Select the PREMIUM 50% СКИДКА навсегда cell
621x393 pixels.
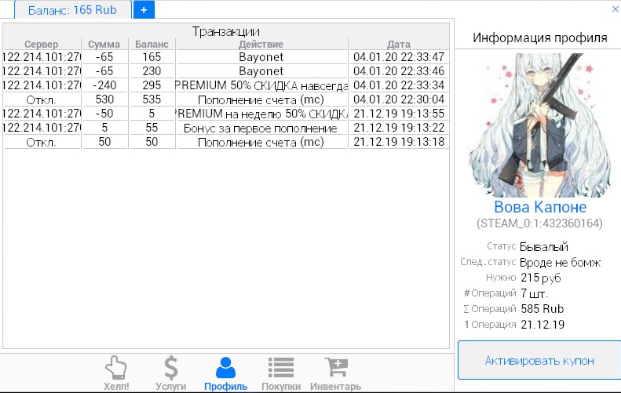[261, 85]
